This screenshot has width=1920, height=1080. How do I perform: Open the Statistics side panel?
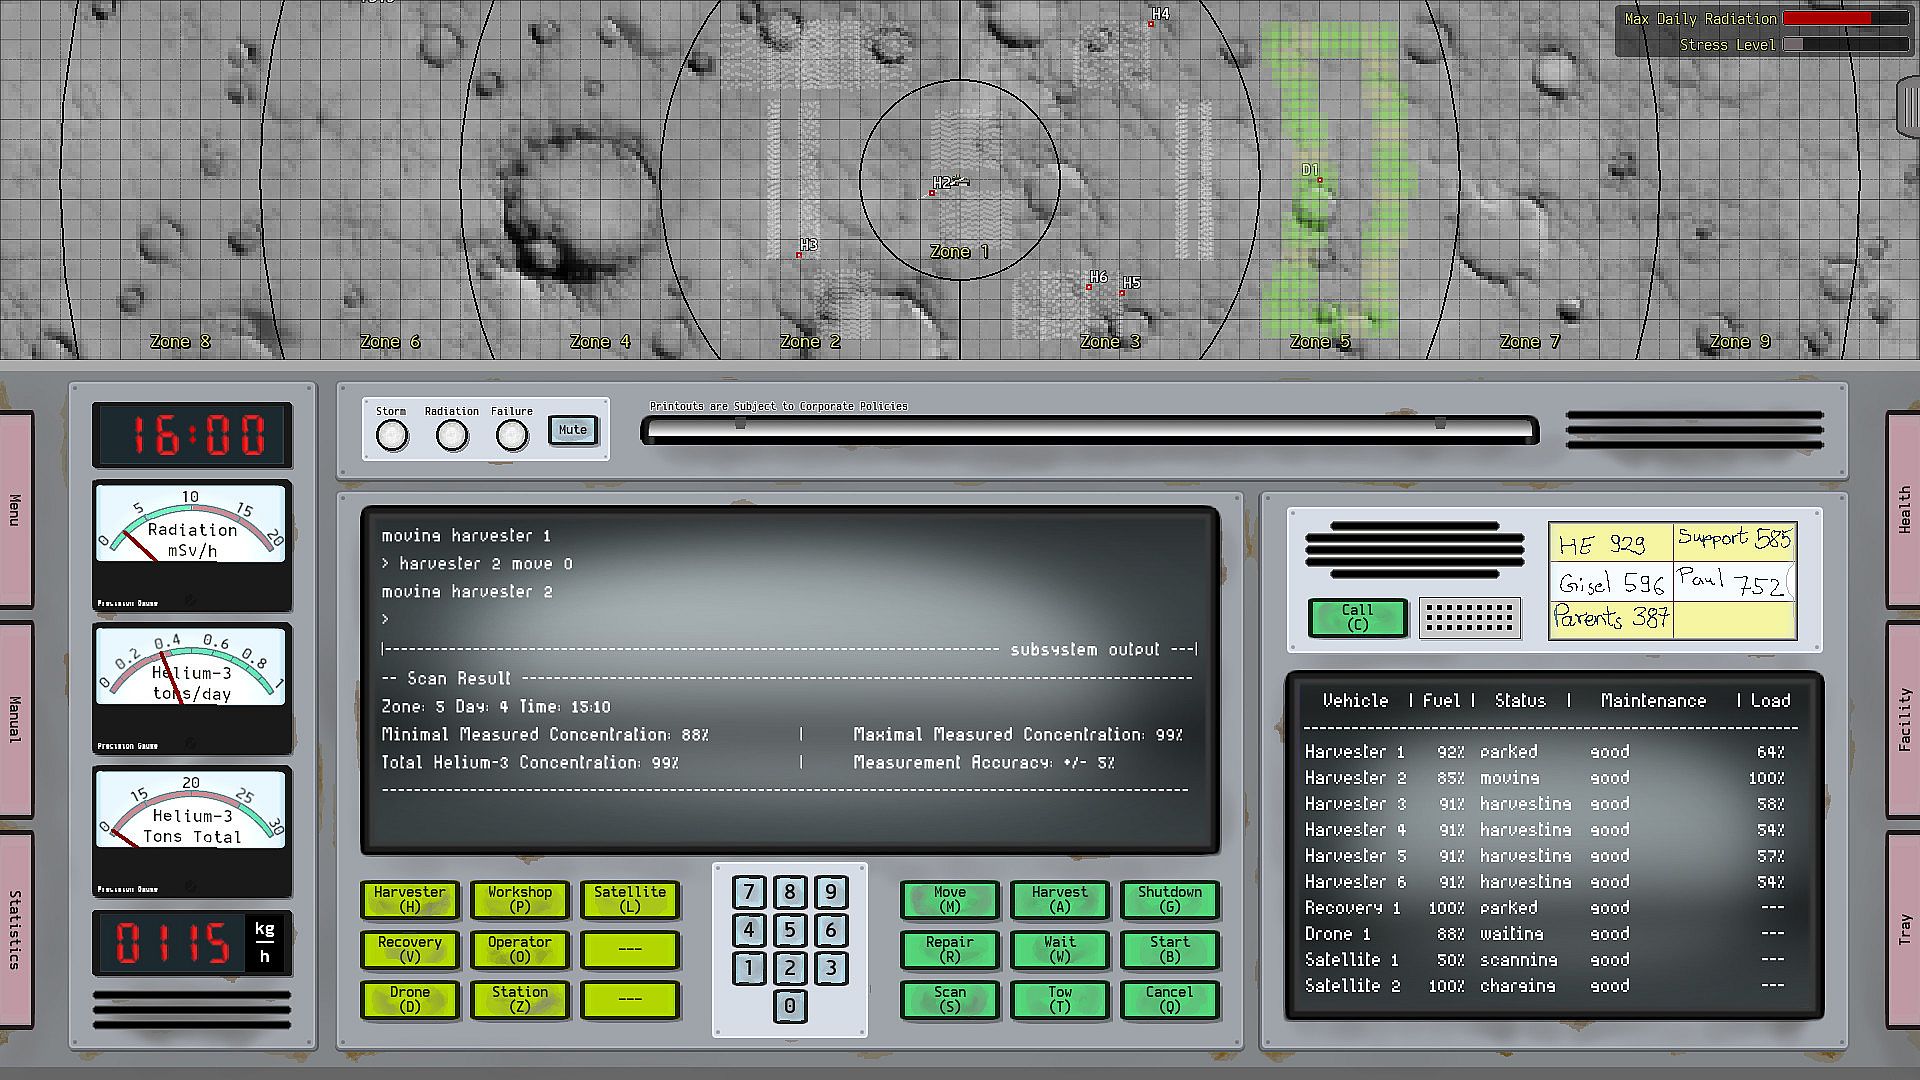[15, 929]
